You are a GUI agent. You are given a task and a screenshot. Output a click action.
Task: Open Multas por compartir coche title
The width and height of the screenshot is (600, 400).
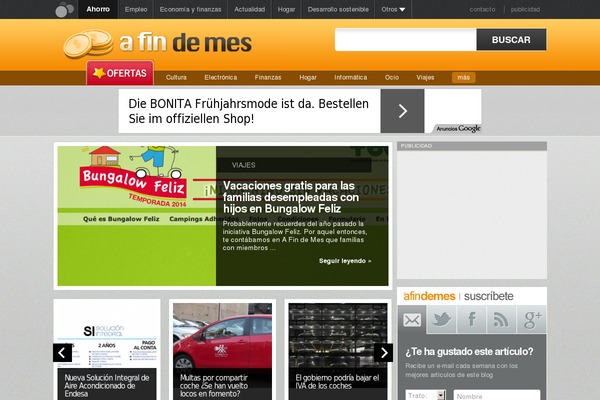(214, 386)
